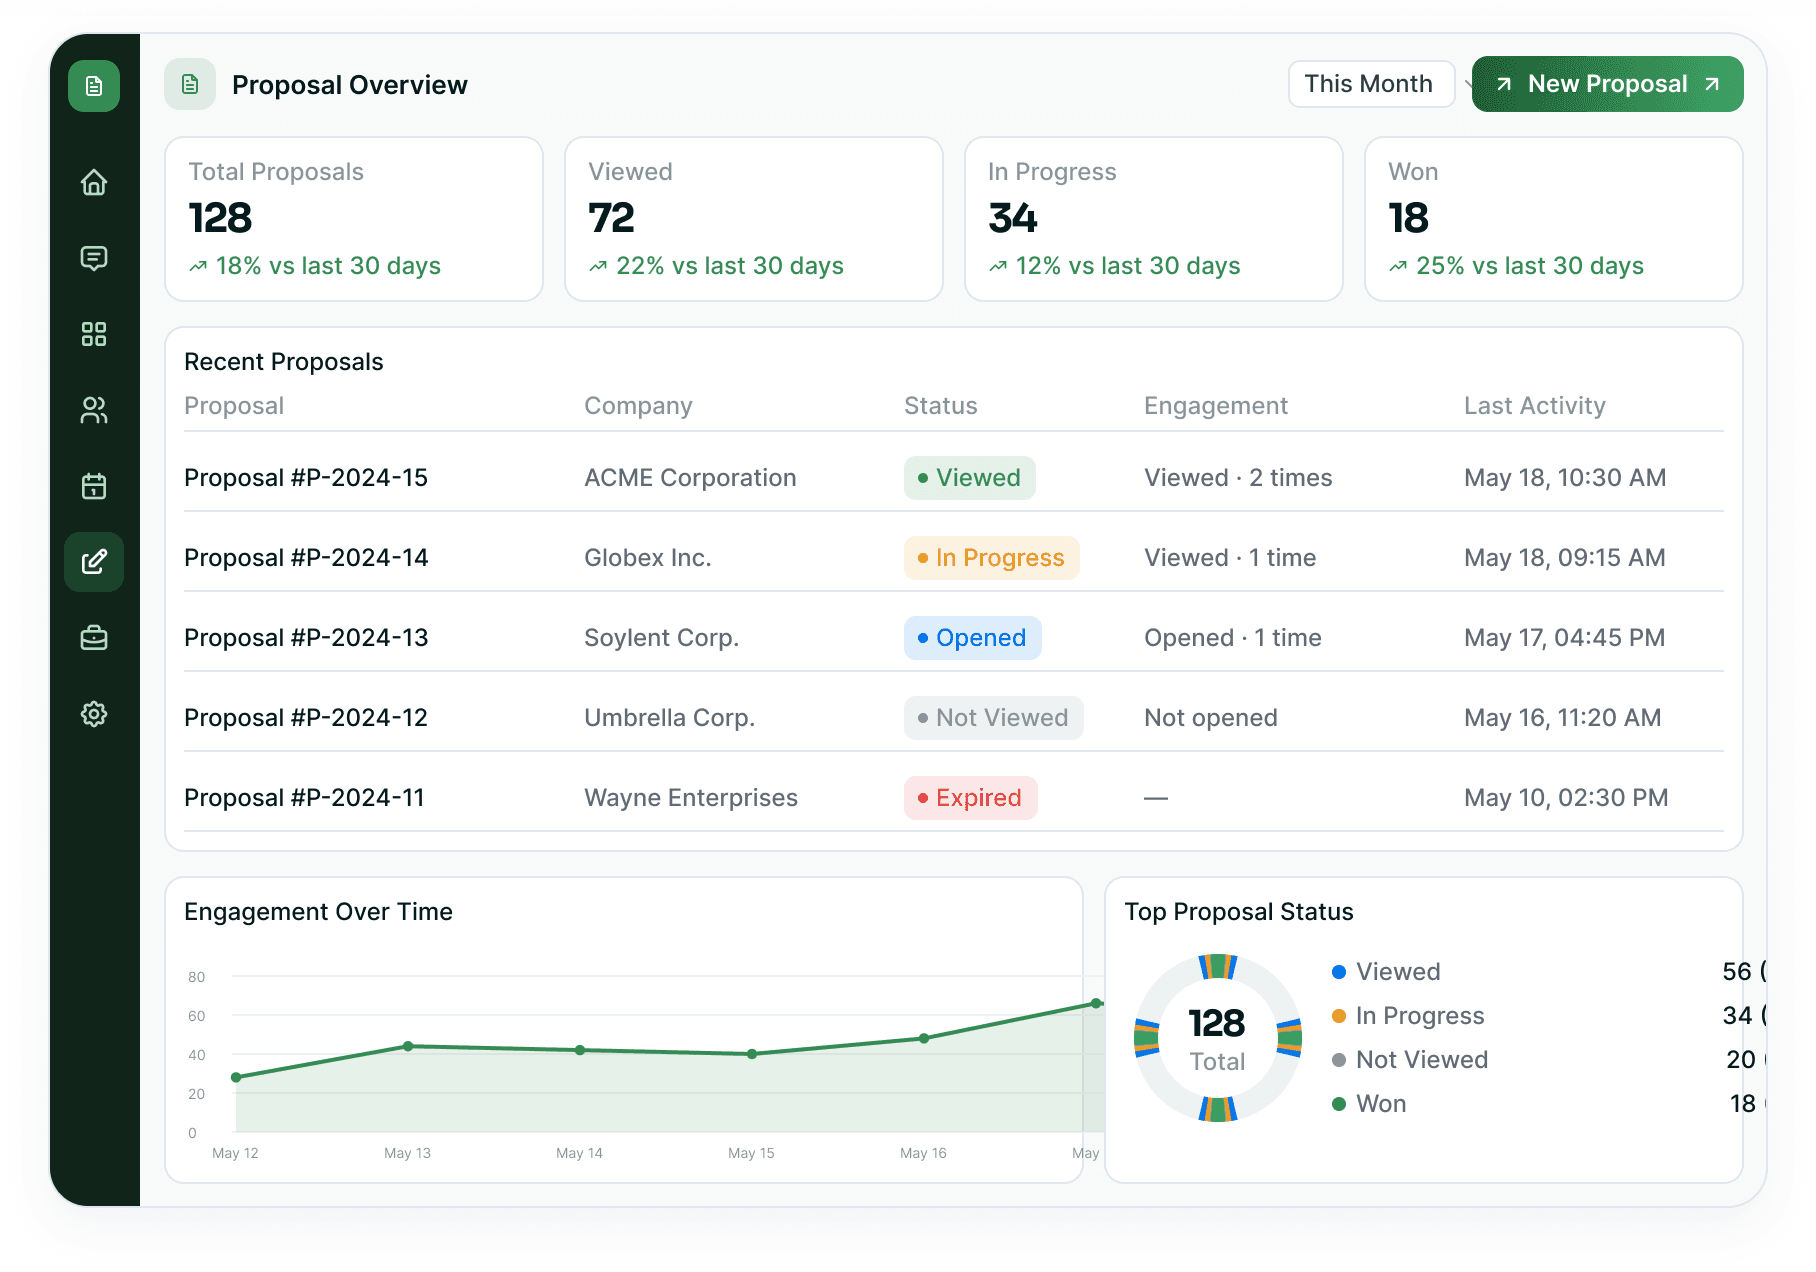The image size is (1816, 1272).
Task: Open the This Month period dropdown
Action: [x=1371, y=84]
